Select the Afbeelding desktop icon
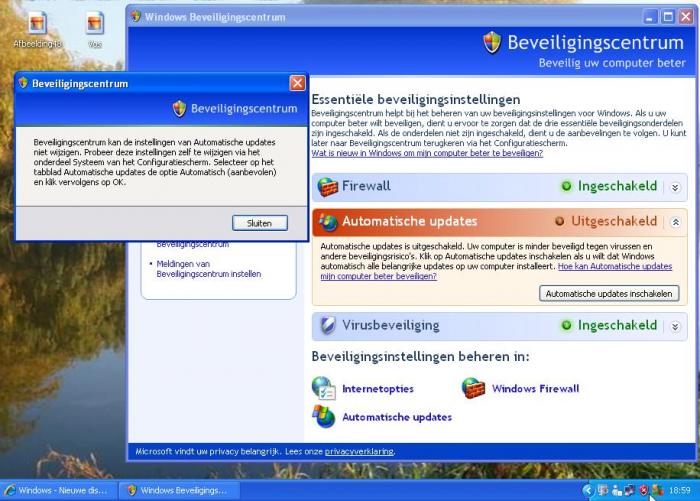The image size is (700, 501). coord(38,30)
